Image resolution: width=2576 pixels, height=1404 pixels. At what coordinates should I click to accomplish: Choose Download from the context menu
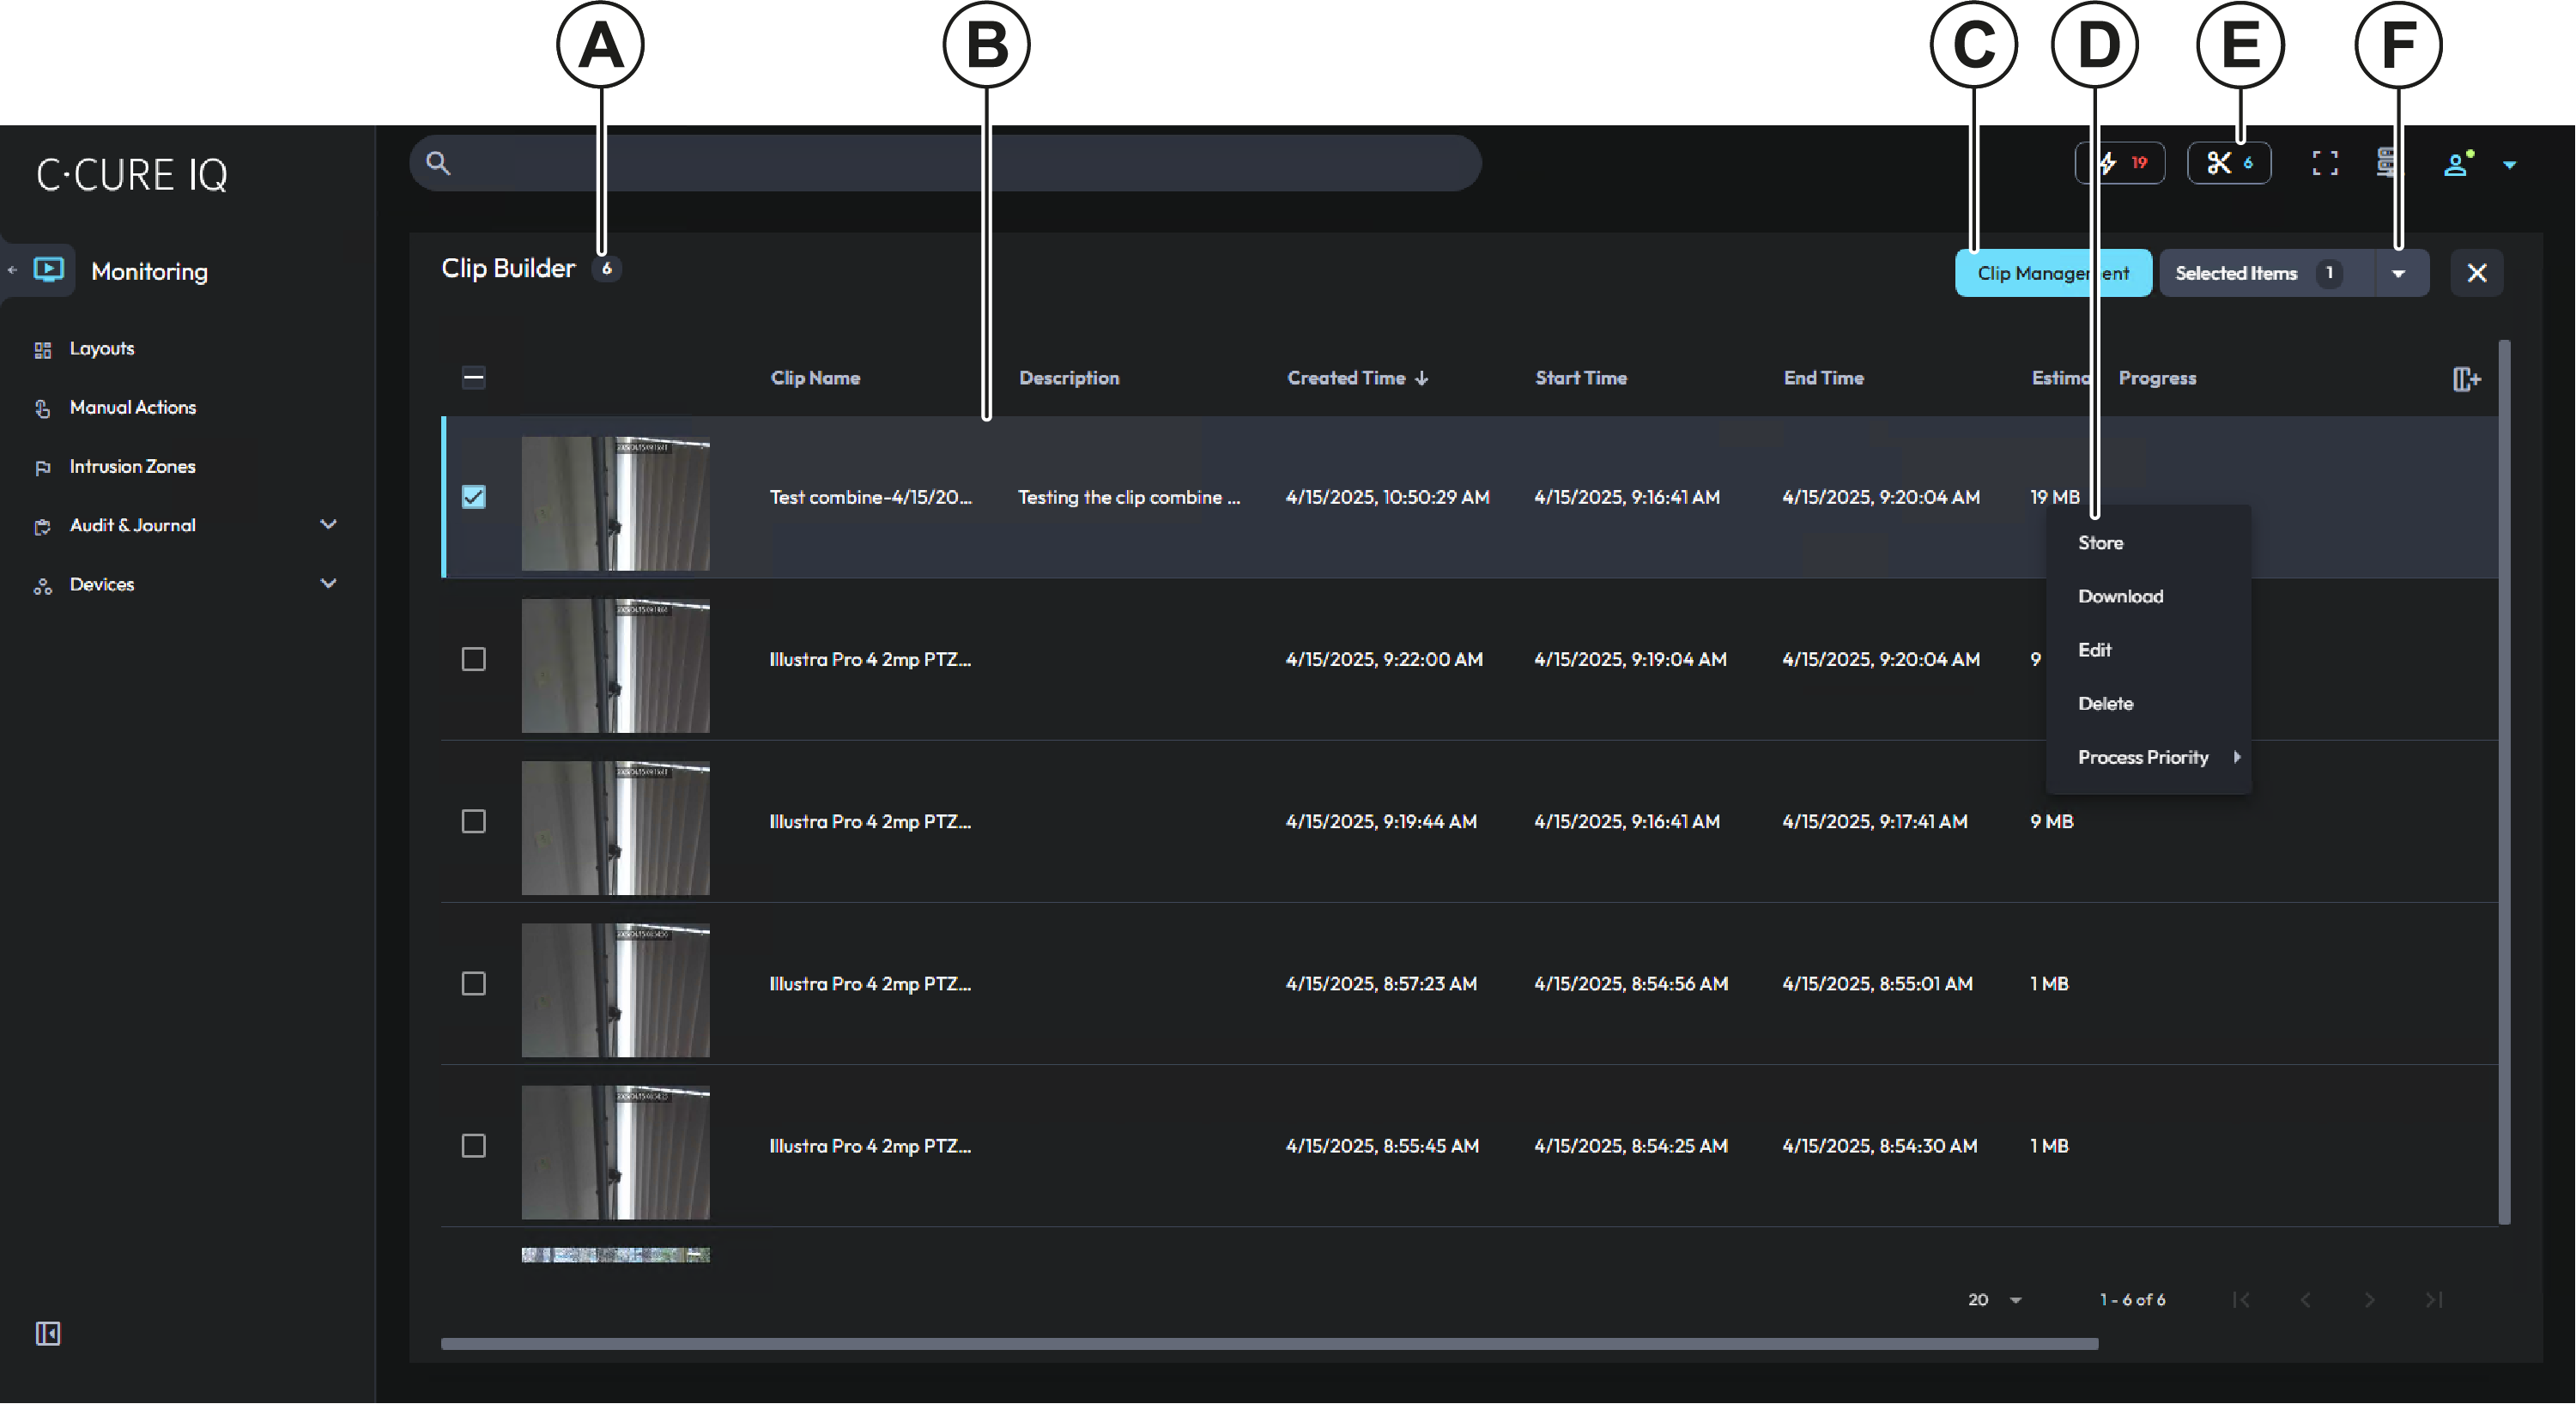coord(2120,597)
